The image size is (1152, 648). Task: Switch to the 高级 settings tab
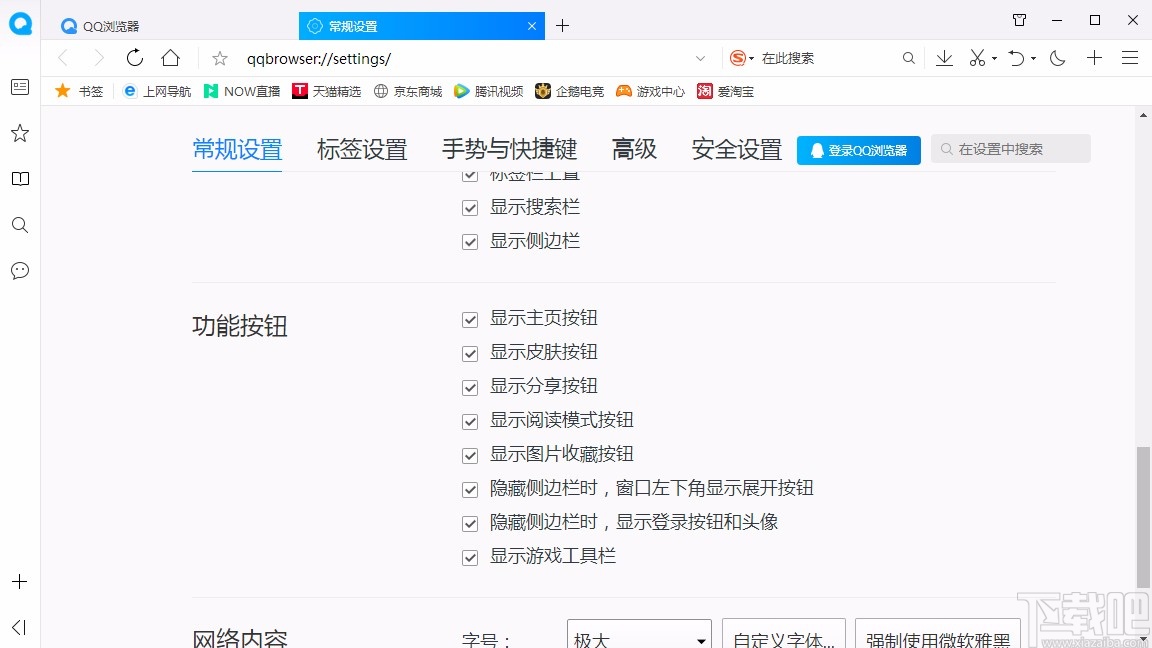[633, 149]
